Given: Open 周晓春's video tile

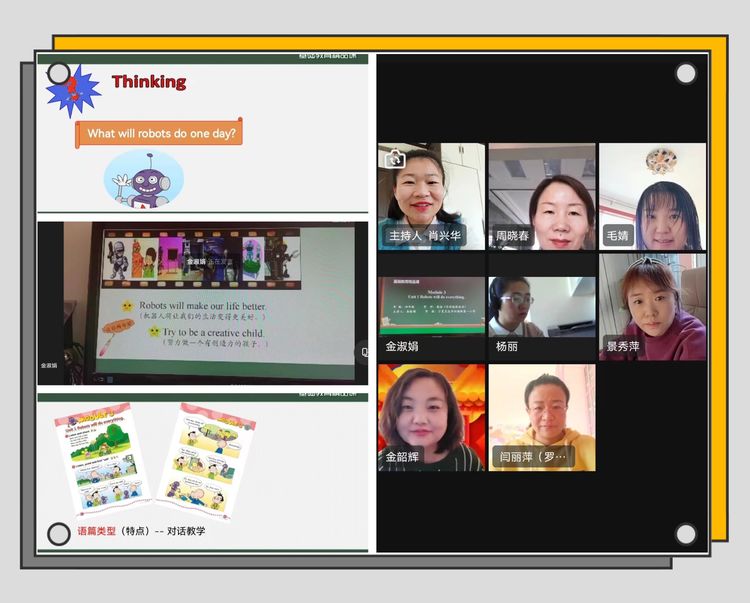Looking at the screenshot, I should coord(542,197).
